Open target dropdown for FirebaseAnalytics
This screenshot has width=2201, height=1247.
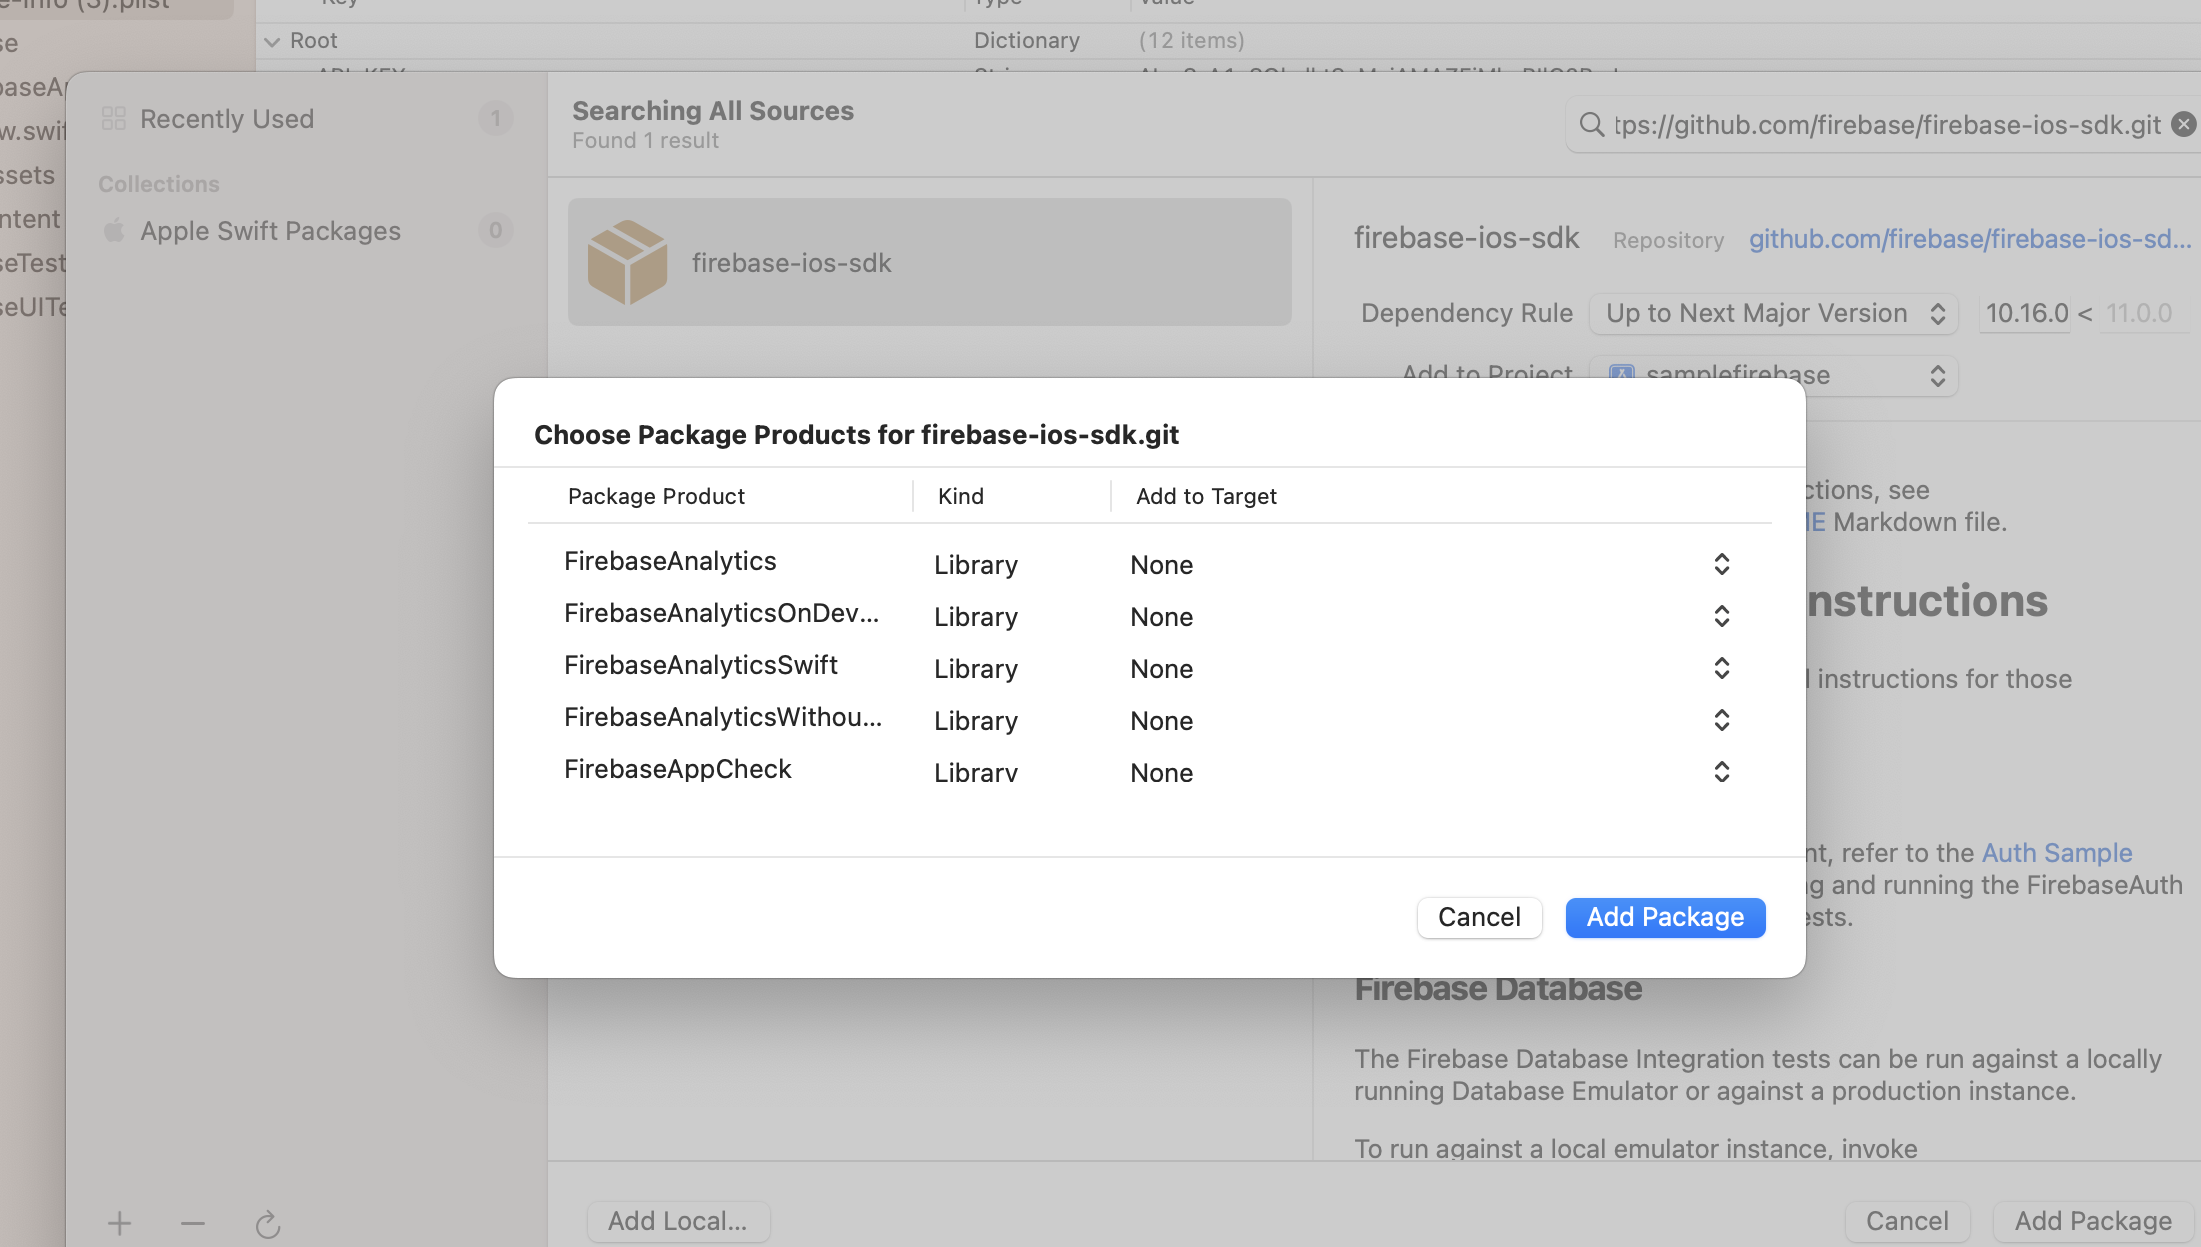pos(1720,564)
